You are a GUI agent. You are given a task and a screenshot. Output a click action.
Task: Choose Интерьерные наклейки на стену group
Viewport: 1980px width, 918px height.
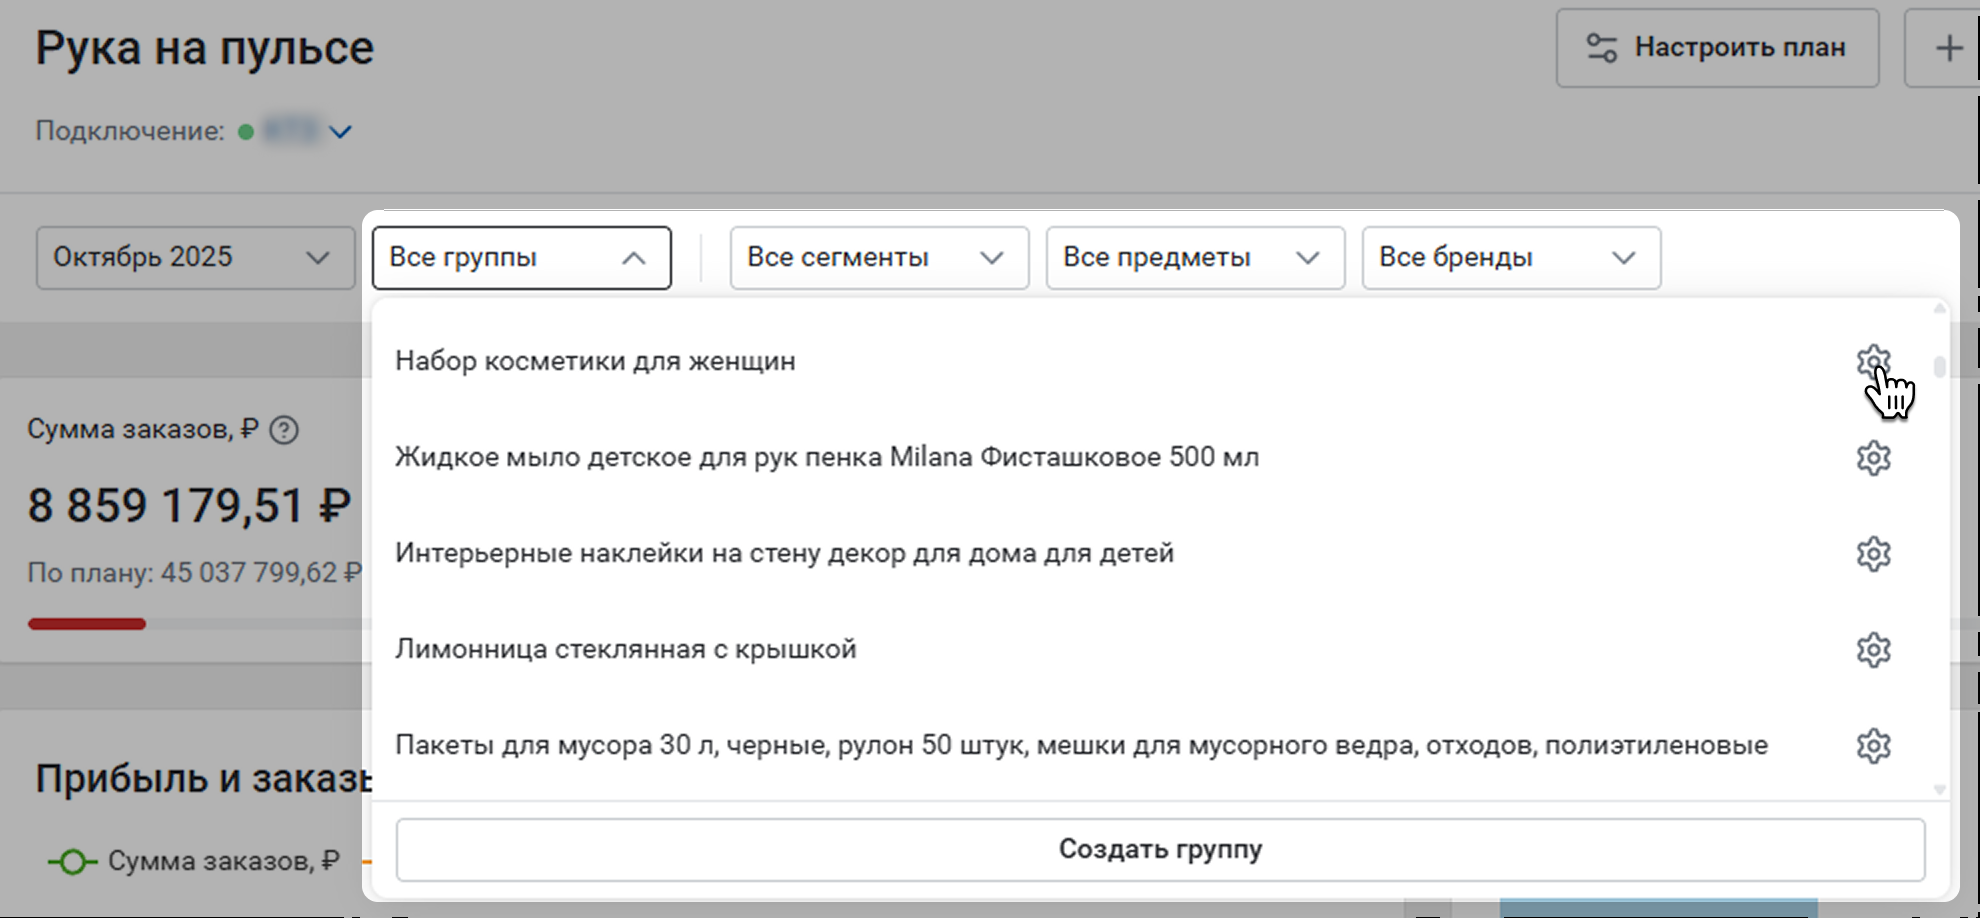(x=783, y=554)
